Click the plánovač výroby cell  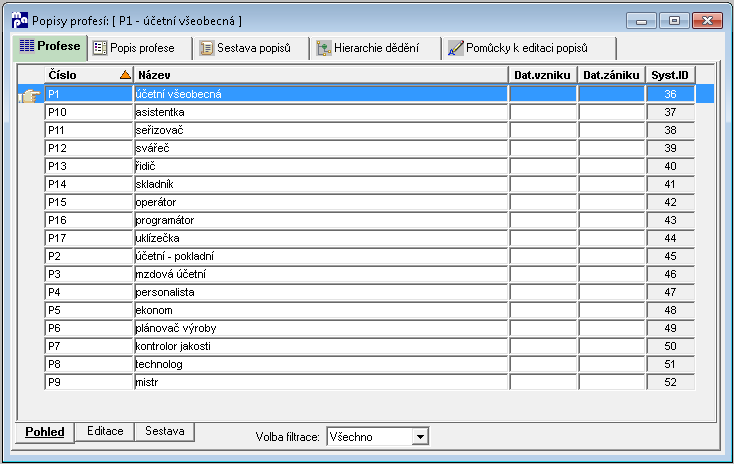tap(321, 328)
